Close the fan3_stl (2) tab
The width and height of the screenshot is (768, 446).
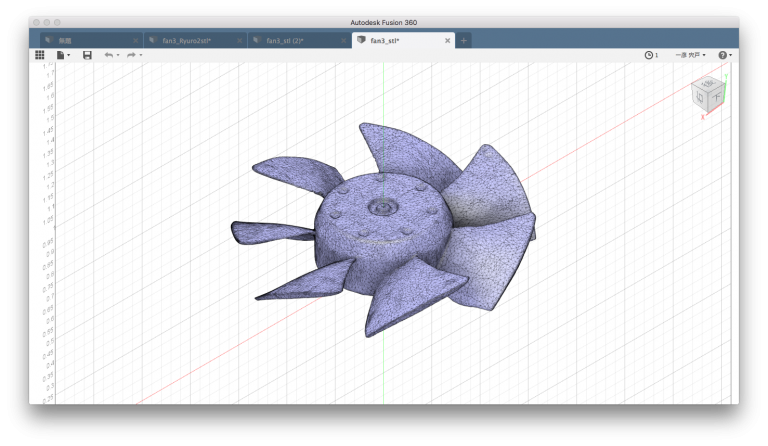pos(343,40)
